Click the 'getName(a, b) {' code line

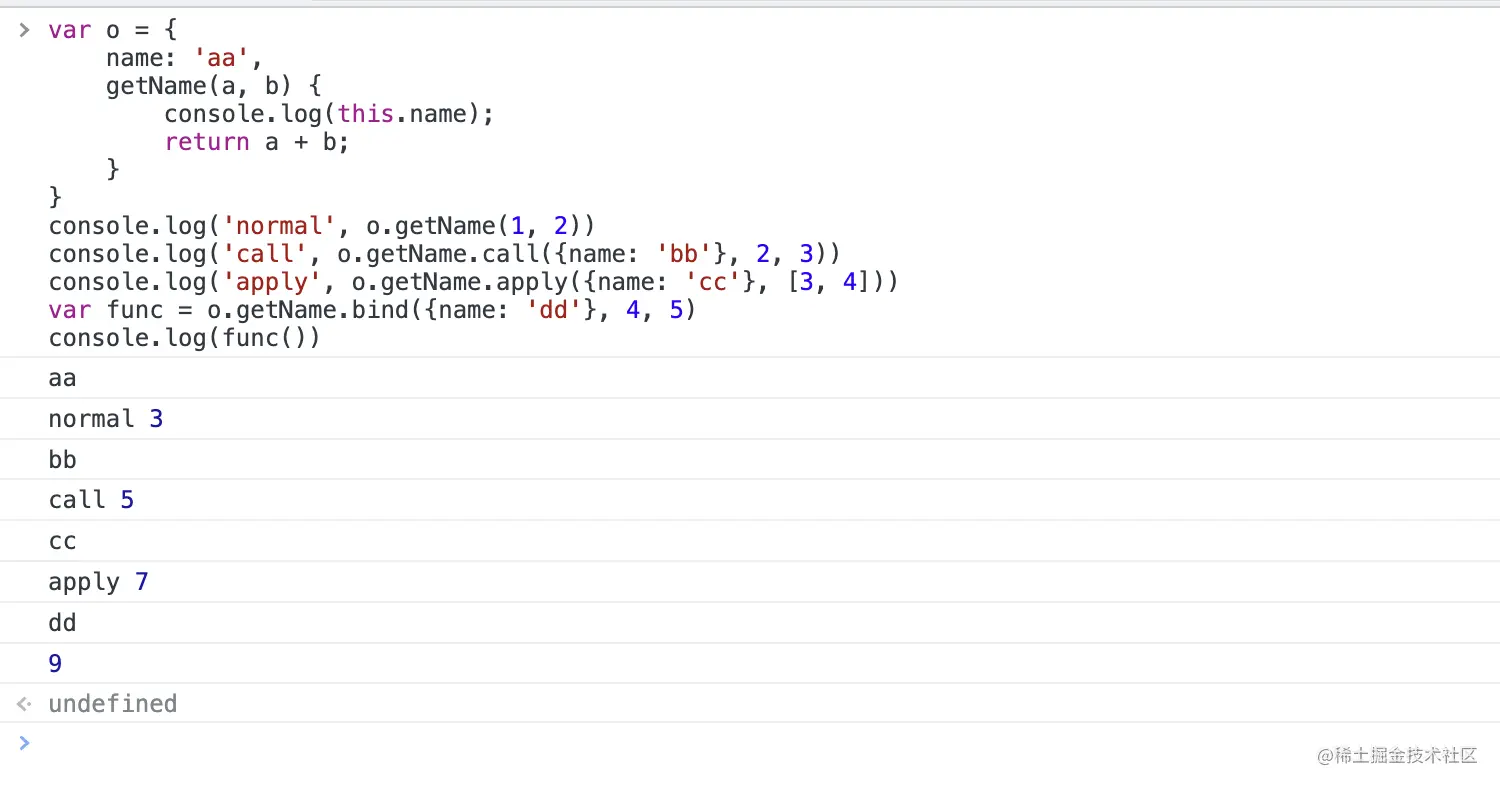(x=214, y=86)
